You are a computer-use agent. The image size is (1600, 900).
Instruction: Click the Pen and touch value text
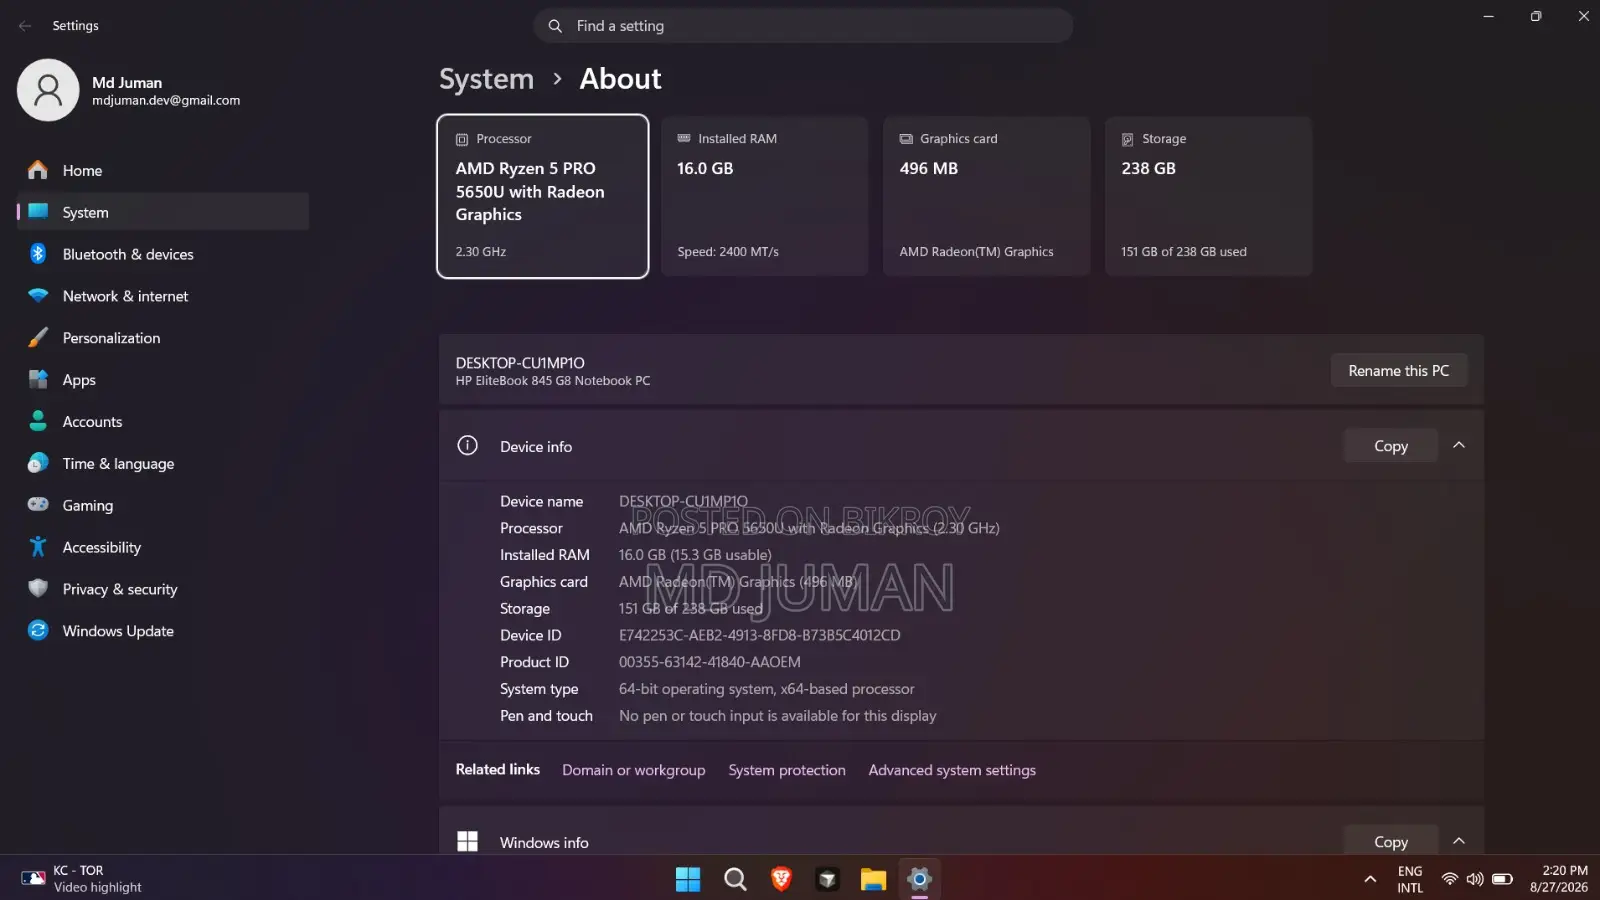tap(778, 716)
